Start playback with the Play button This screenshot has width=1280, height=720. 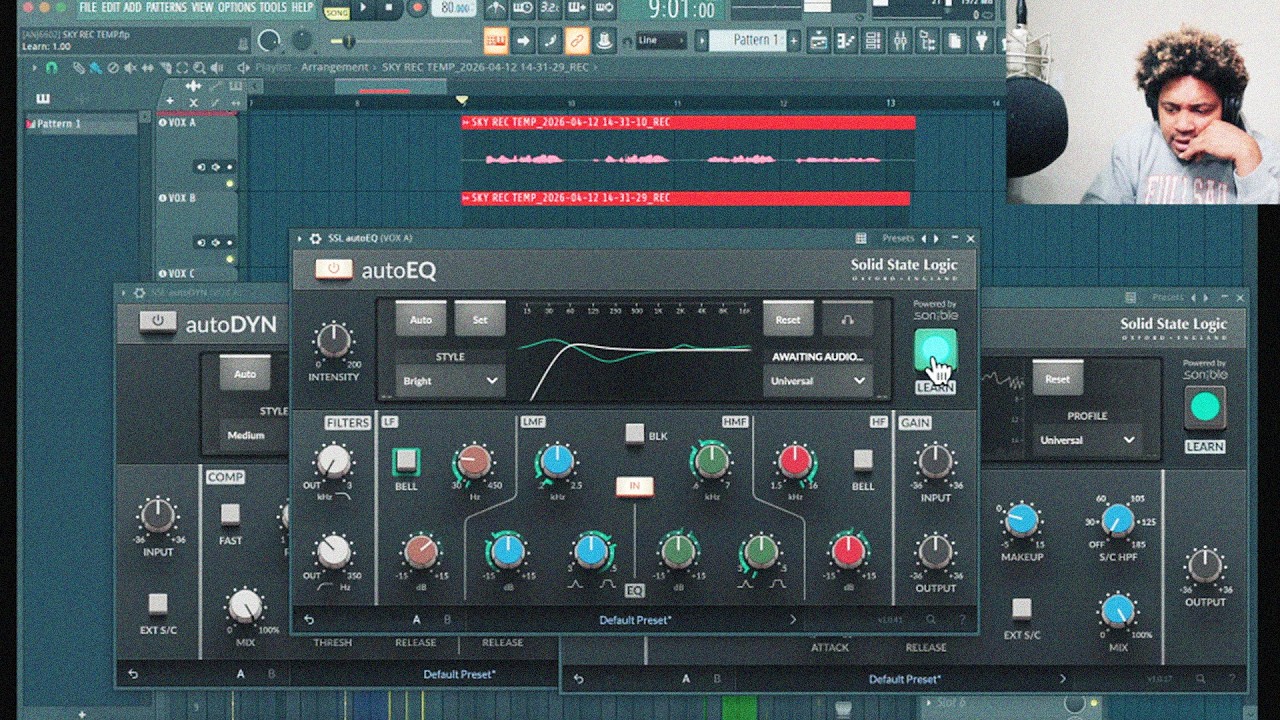362,8
